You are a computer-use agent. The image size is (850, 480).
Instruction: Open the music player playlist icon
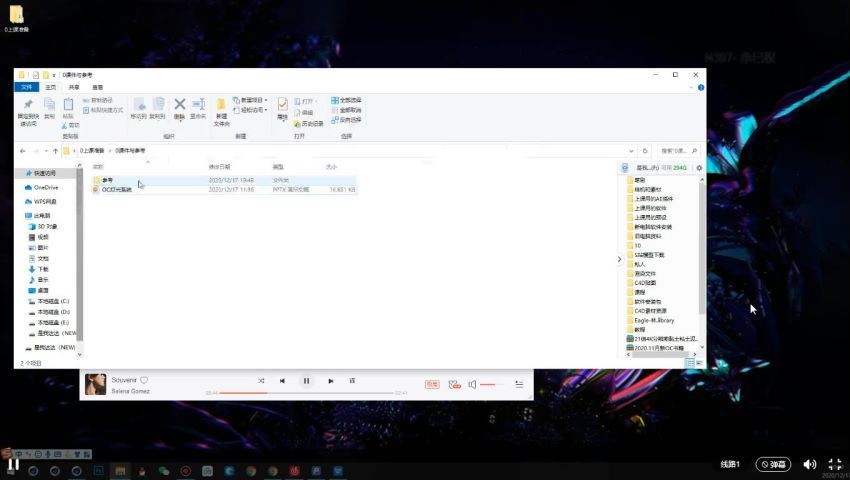click(519, 385)
